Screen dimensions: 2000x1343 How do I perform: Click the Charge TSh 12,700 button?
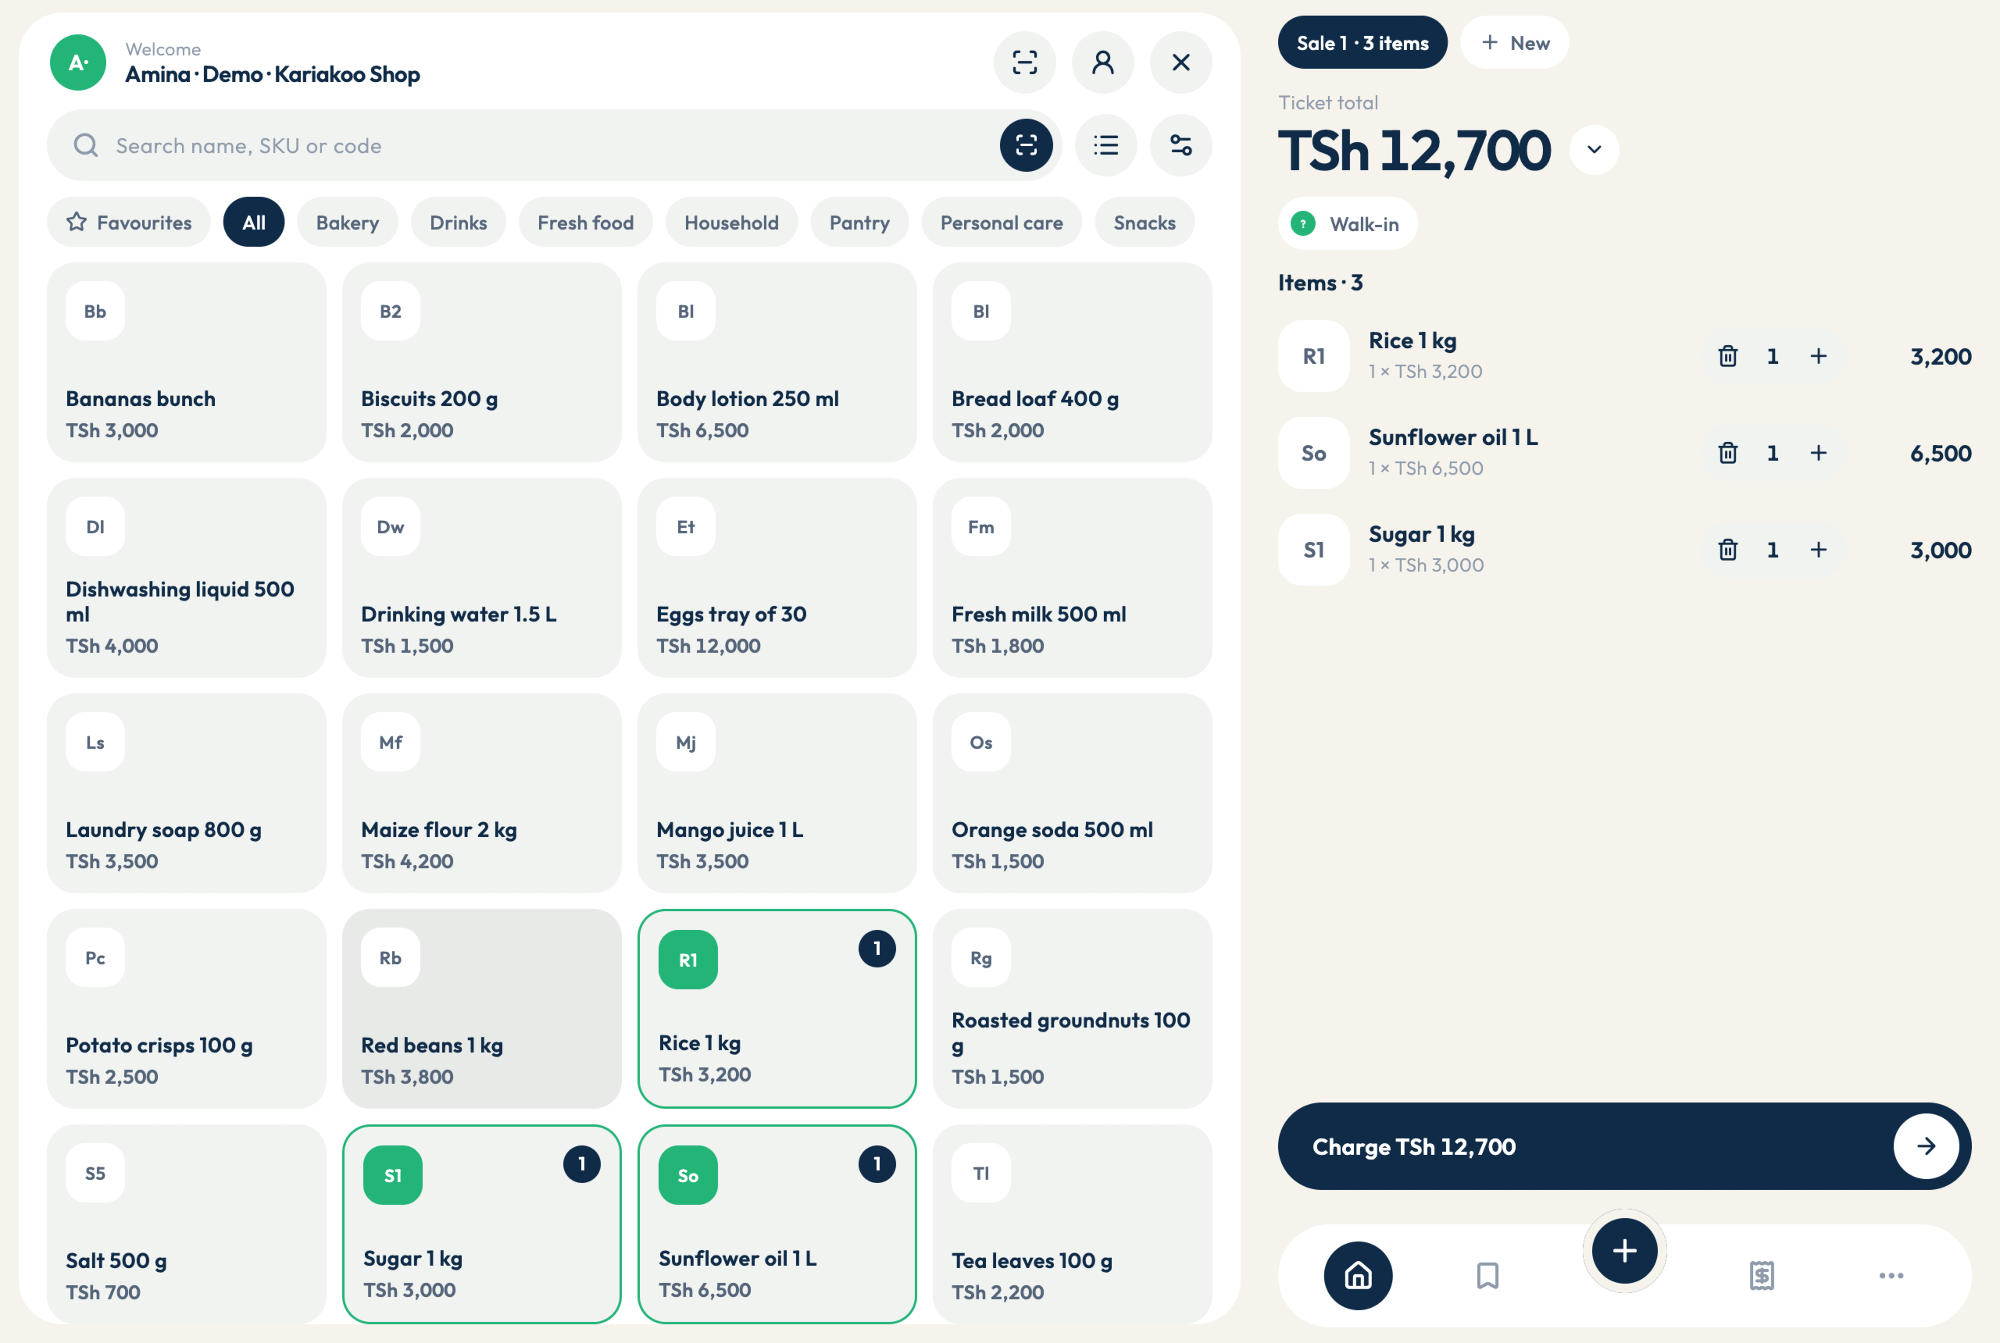click(x=1624, y=1146)
